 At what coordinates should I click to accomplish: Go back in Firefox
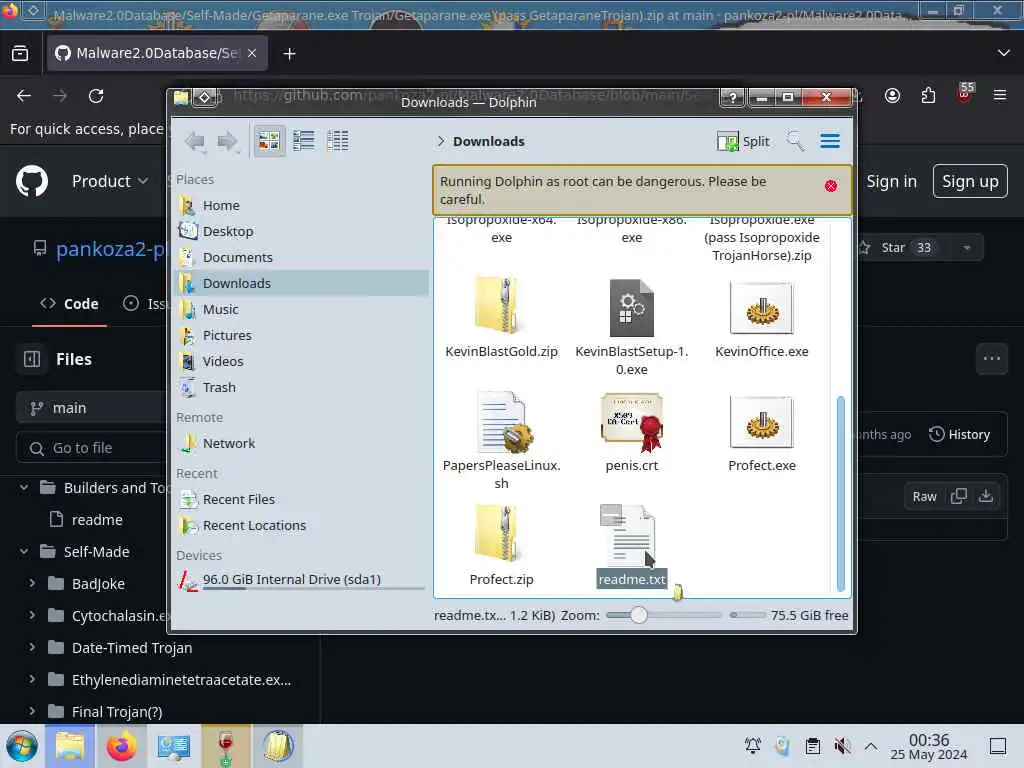tap(24, 96)
